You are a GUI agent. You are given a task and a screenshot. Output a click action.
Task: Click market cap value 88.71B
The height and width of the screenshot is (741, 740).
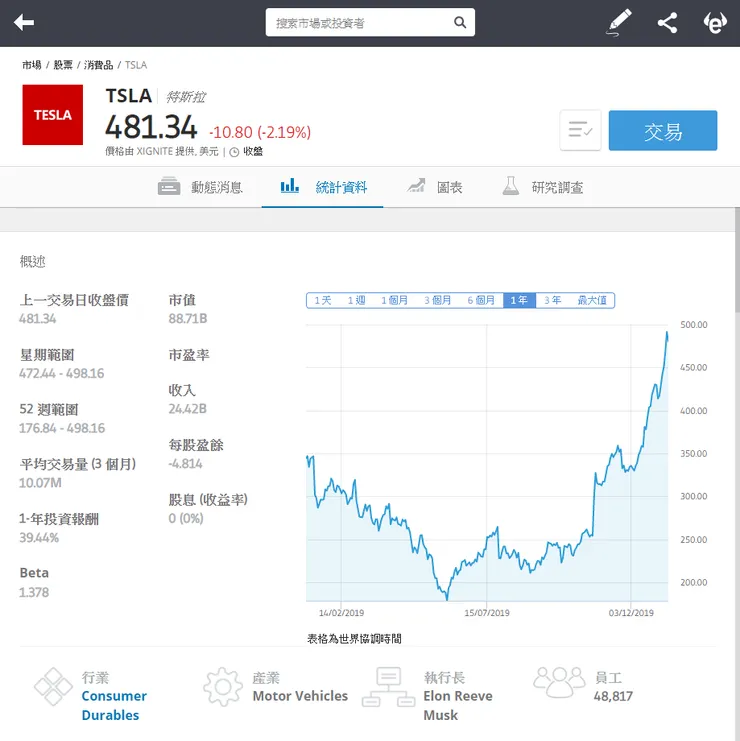188,319
